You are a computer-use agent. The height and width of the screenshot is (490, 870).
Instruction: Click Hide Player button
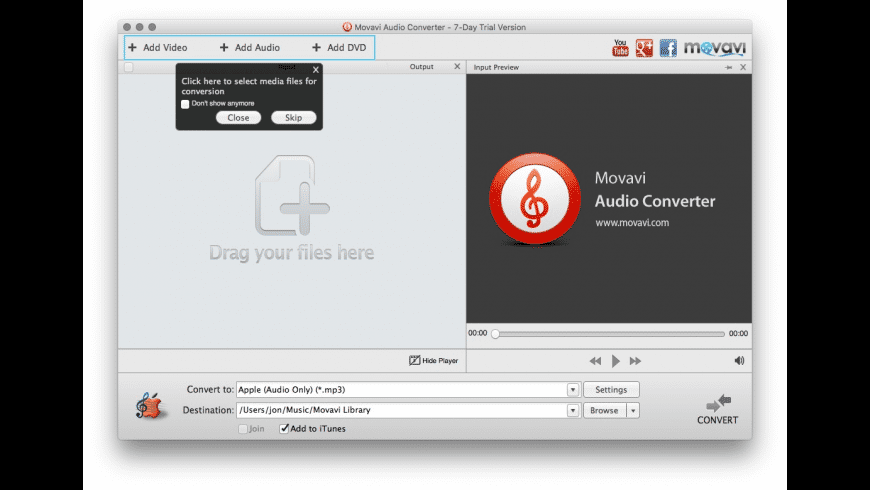click(433, 361)
